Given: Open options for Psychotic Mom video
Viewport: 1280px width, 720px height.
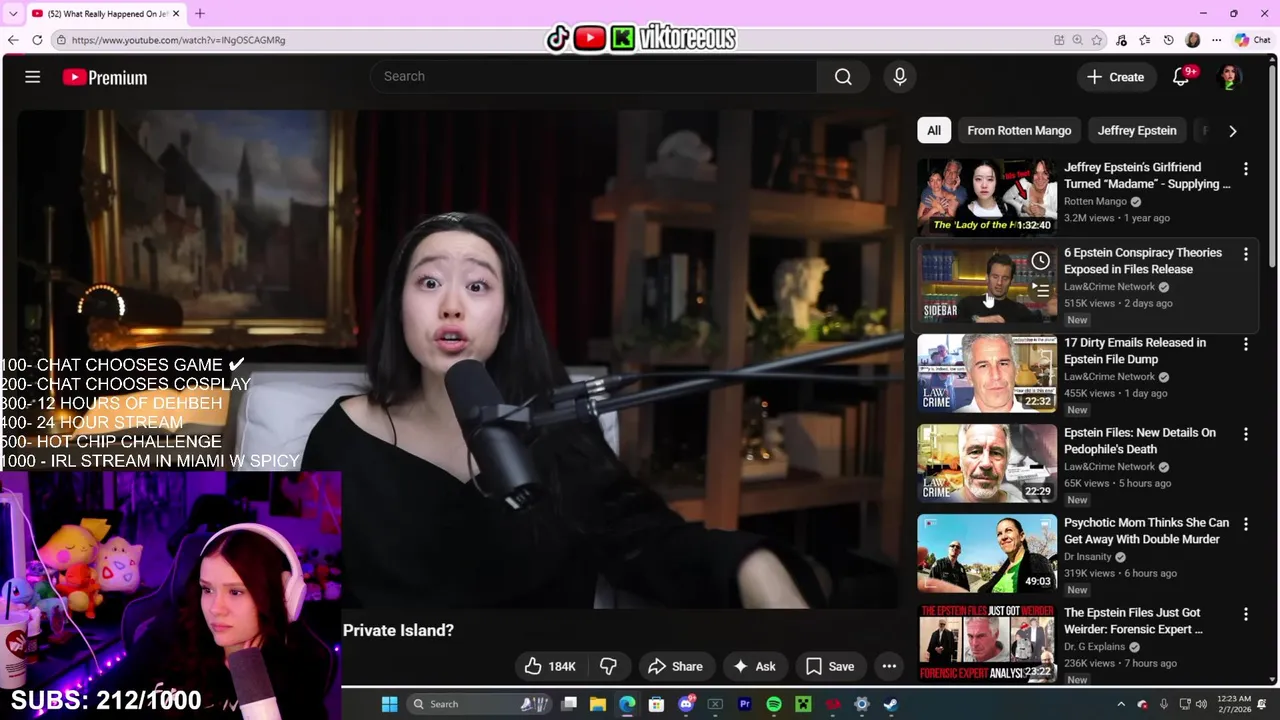Looking at the screenshot, I should (x=1246, y=524).
